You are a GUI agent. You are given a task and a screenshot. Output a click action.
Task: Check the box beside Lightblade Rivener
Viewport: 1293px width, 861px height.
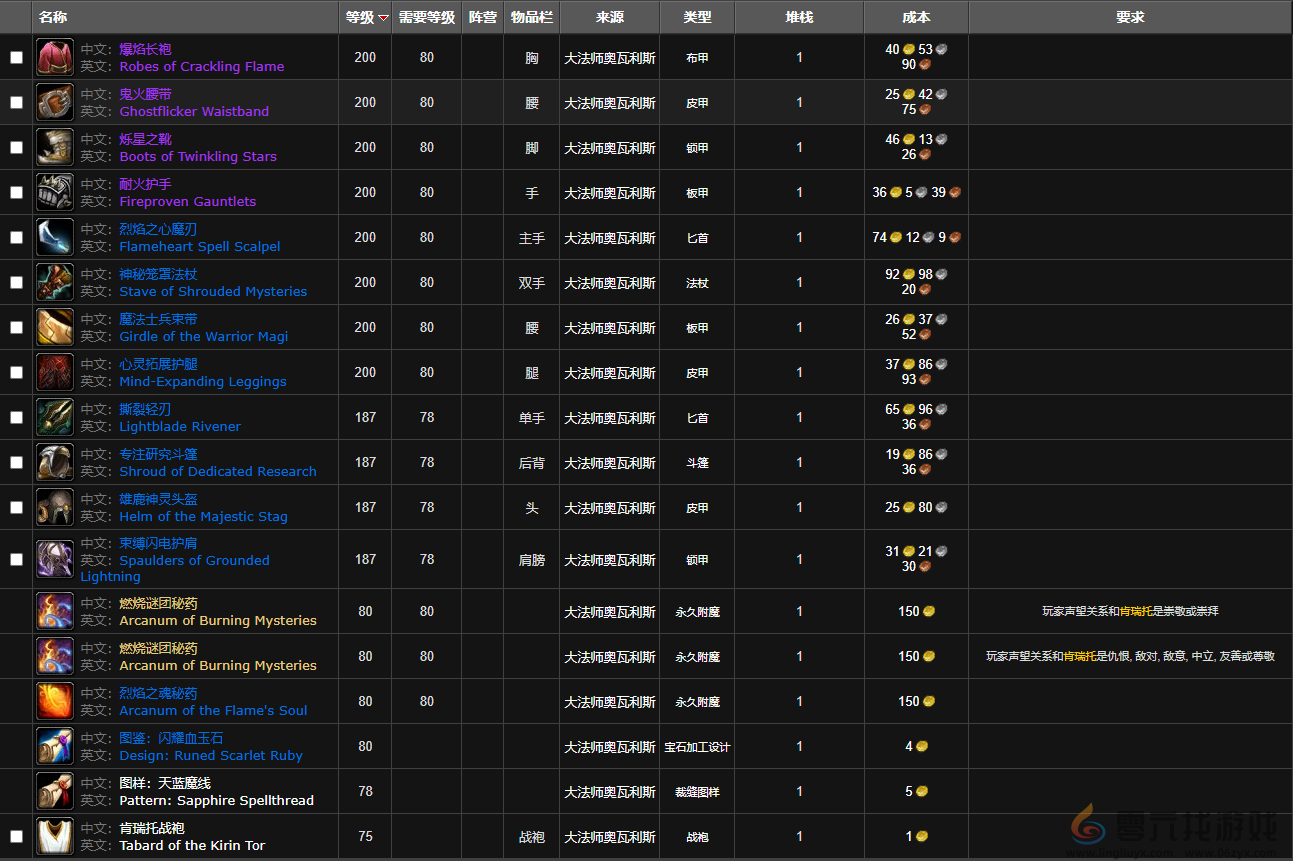[16, 417]
